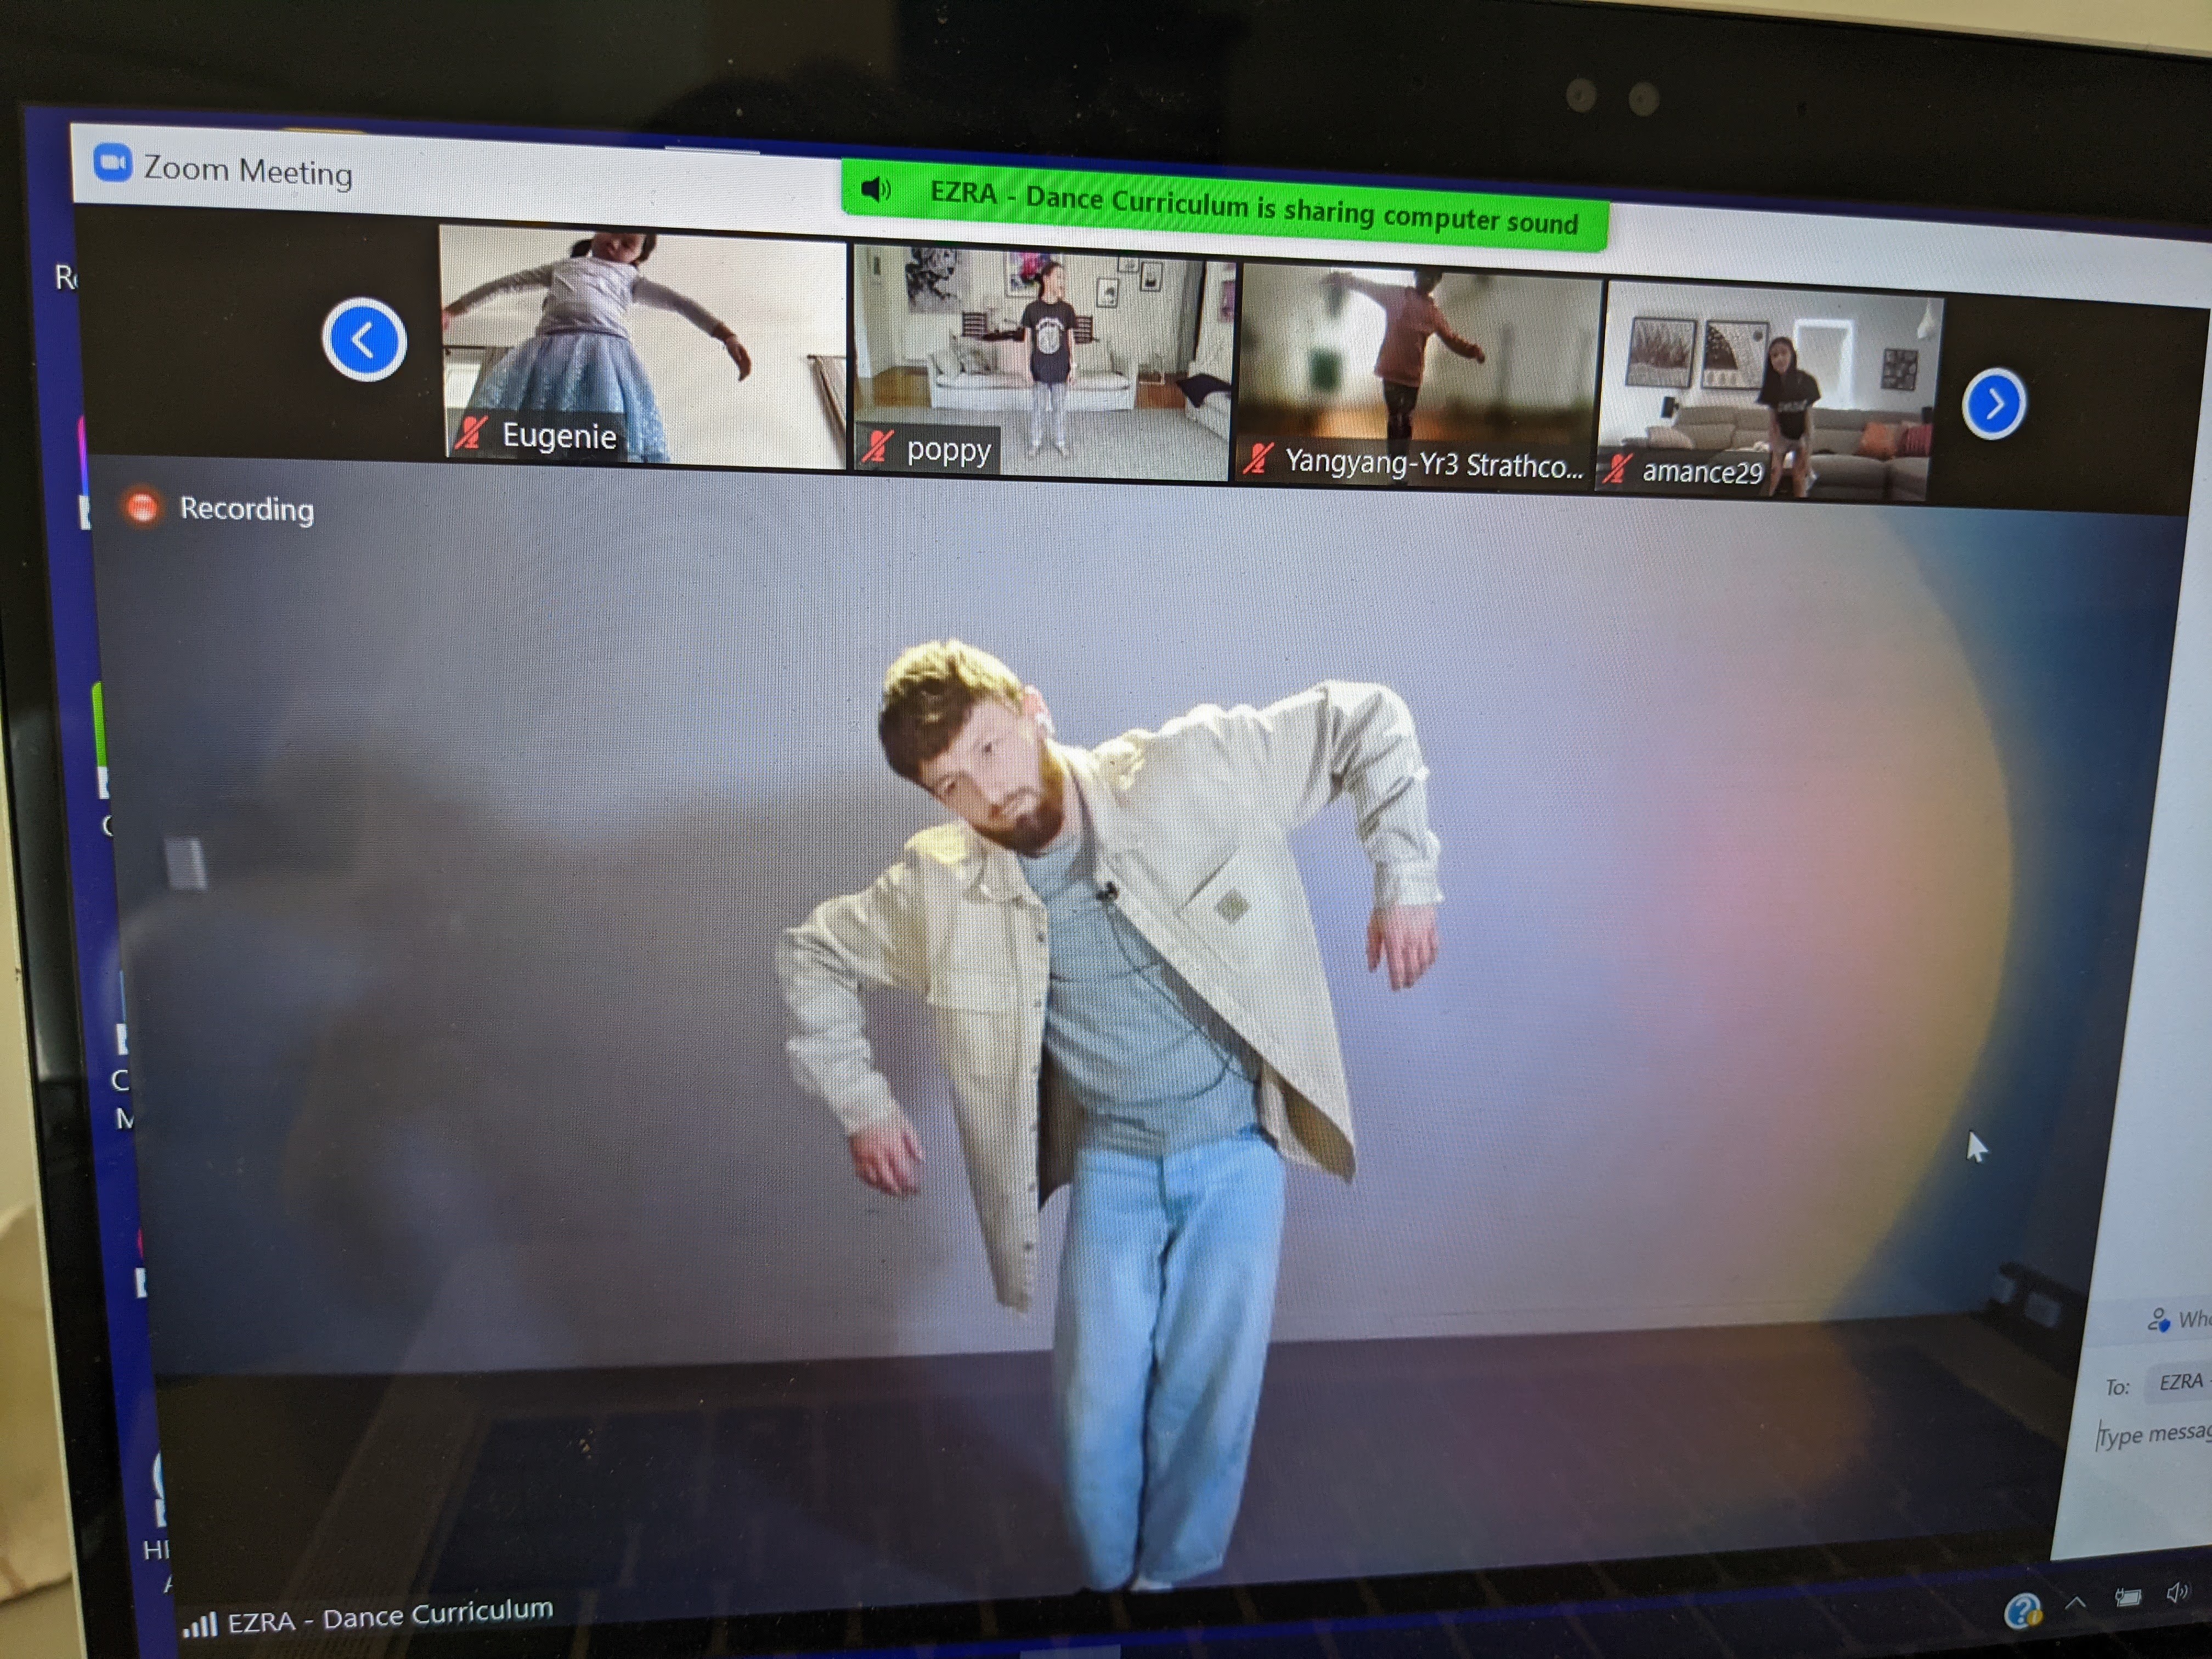
Task: Click the signal strength bars icon
Action: coord(199,1625)
